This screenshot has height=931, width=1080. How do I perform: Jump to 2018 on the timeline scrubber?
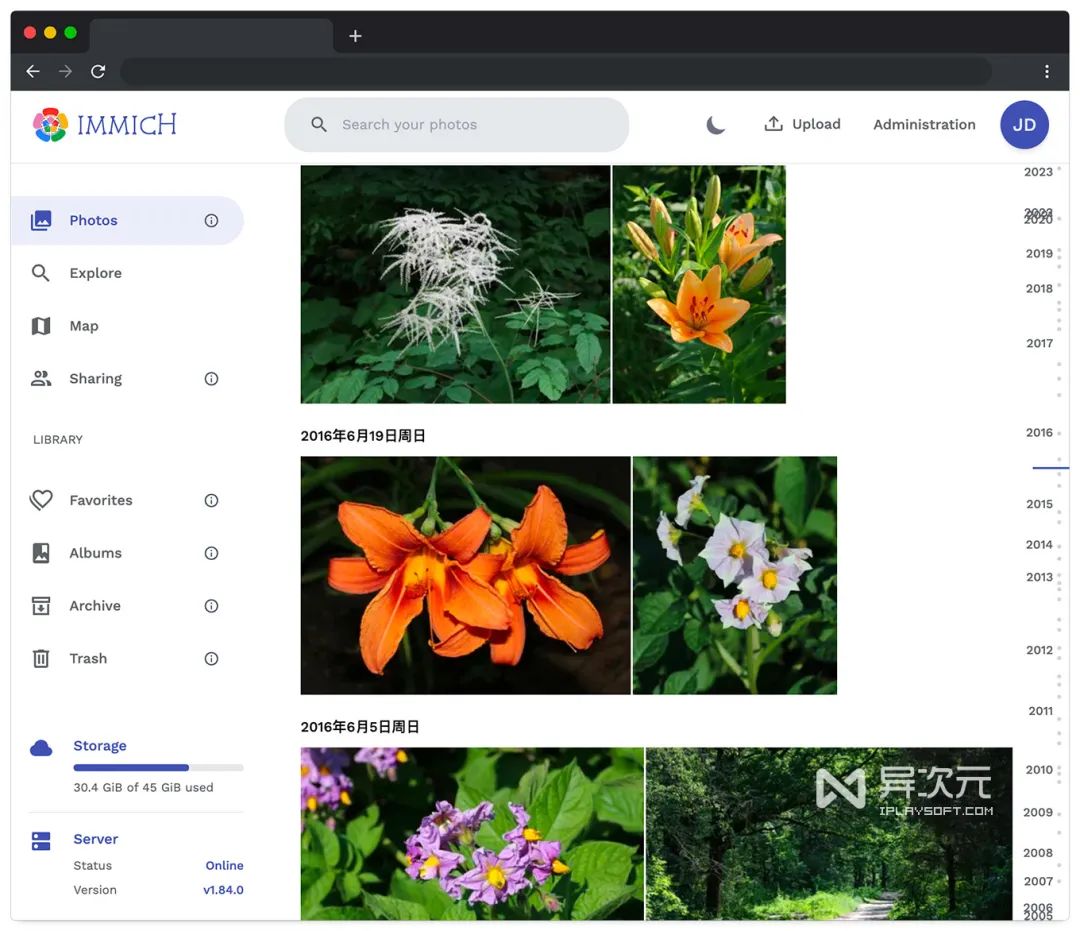coord(1039,289)
